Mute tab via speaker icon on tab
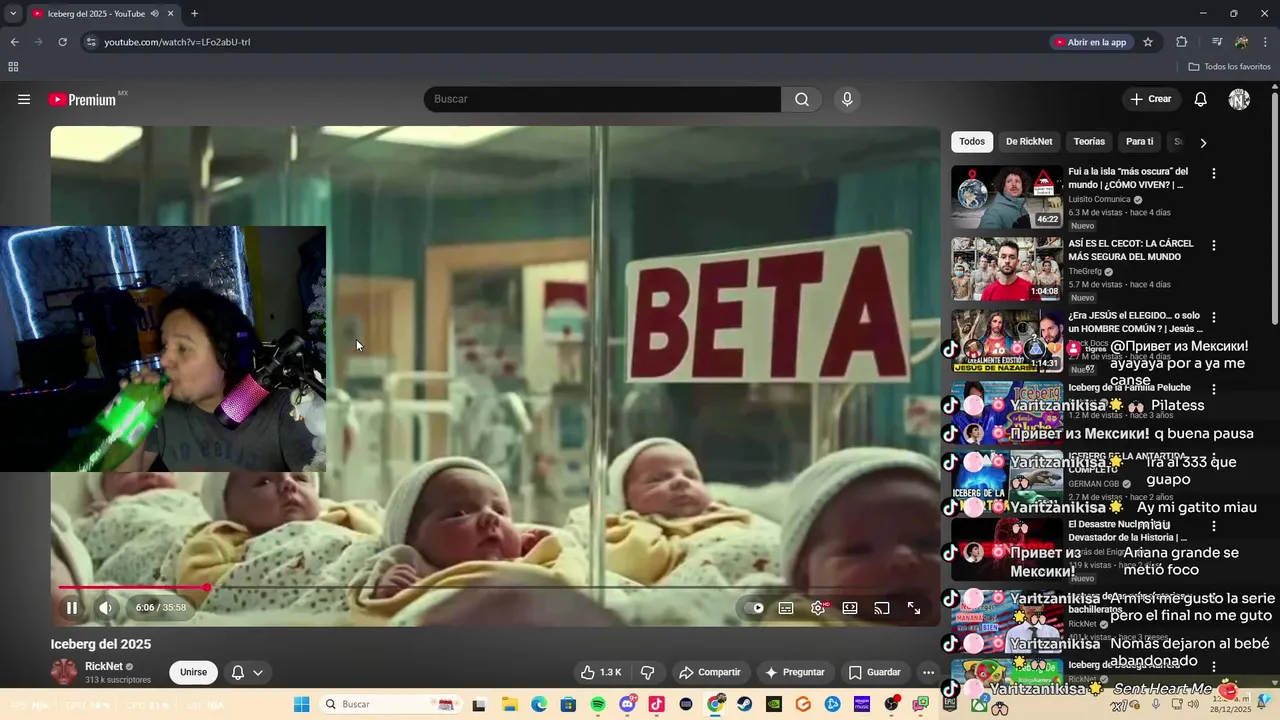This screenshot has height=720, width=1280. pyautogui.click(x=155, y=14)
